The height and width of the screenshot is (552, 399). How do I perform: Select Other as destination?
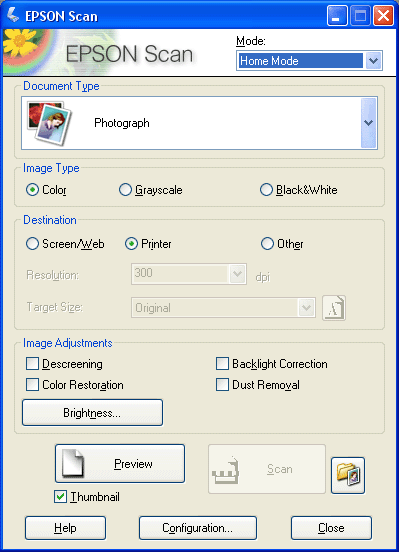pos(282,244)
